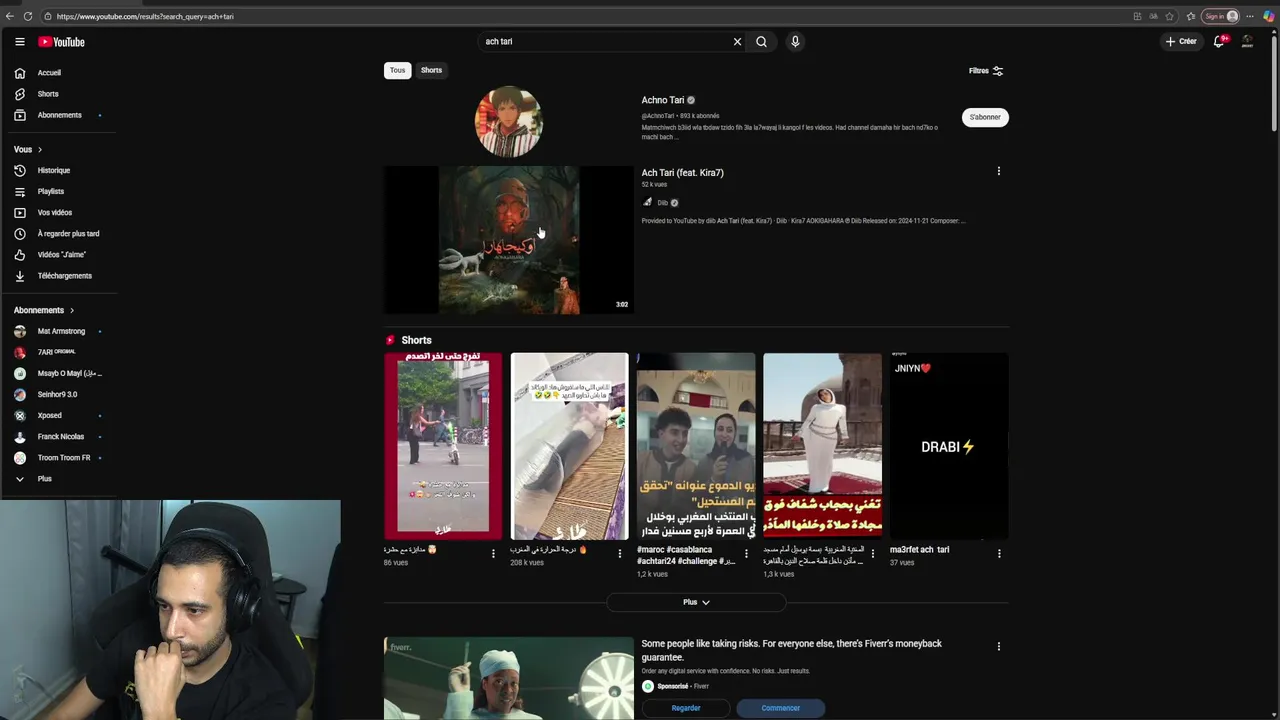Open the Fiverr ad title about taking risks
Image resolution: width=1280 pixels, height=720 pixels.
(x=792, y=651)
